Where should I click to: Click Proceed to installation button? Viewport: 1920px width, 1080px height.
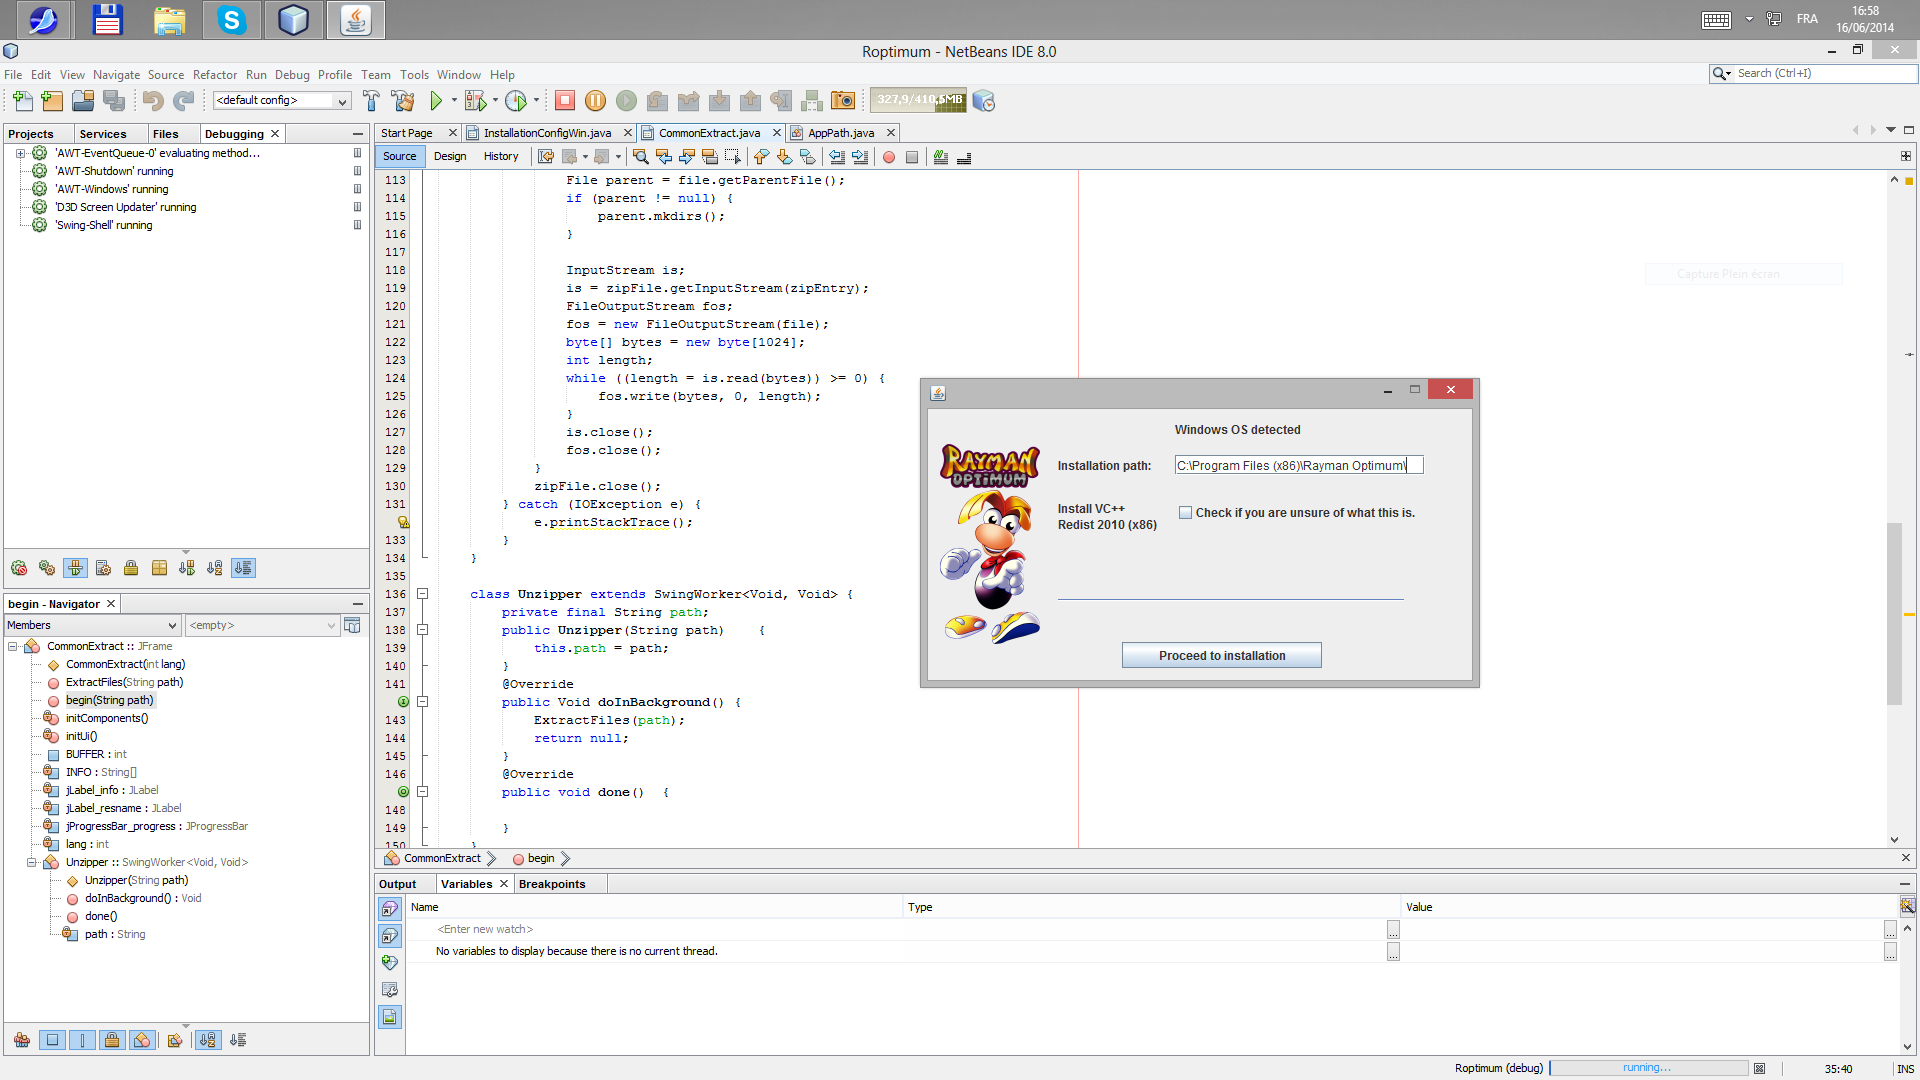click(x=1222, y=656)
